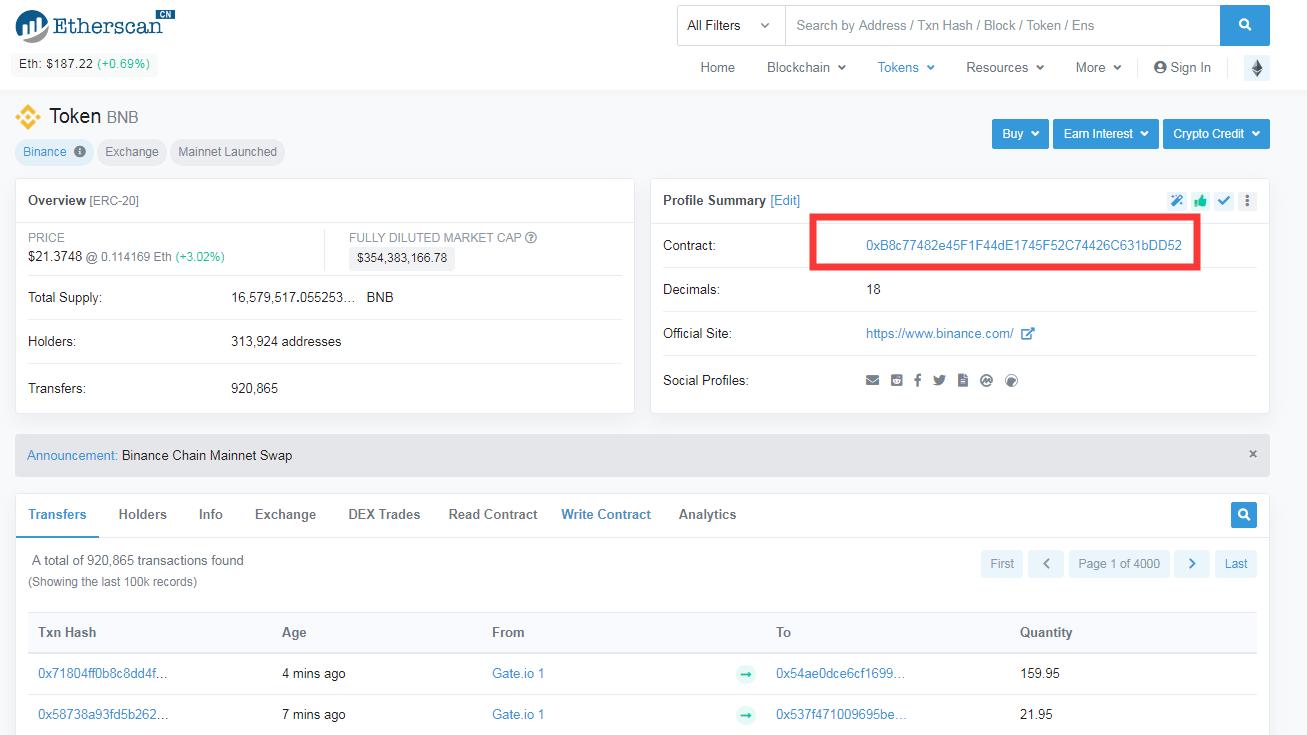Click the info icon on Binance tag
This screenshot has width=1307, height=735.
coord(80,152)
